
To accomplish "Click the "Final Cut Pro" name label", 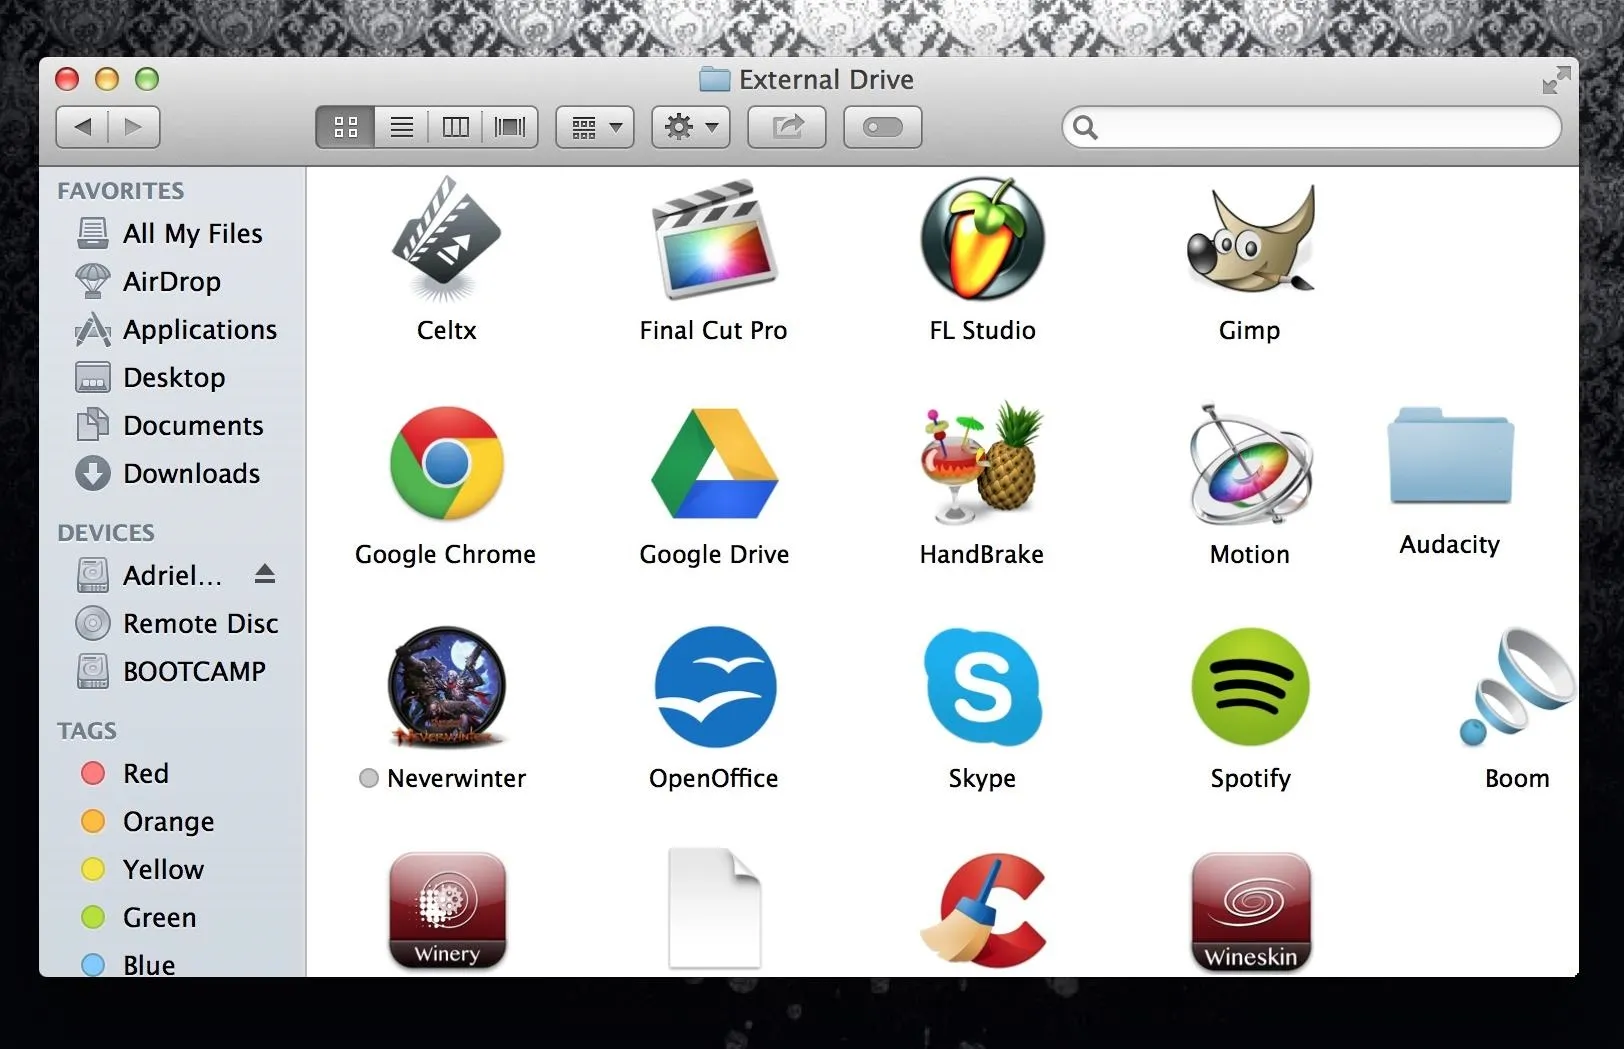I will coord(714,330).
